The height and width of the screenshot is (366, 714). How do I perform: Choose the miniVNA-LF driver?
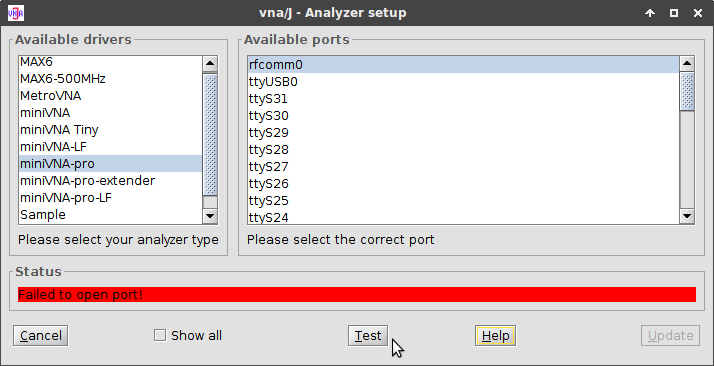point(110,147)
